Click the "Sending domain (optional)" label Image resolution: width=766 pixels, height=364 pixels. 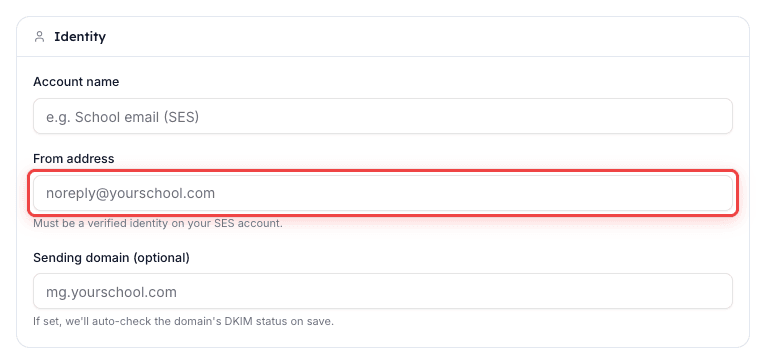[111, 257]
